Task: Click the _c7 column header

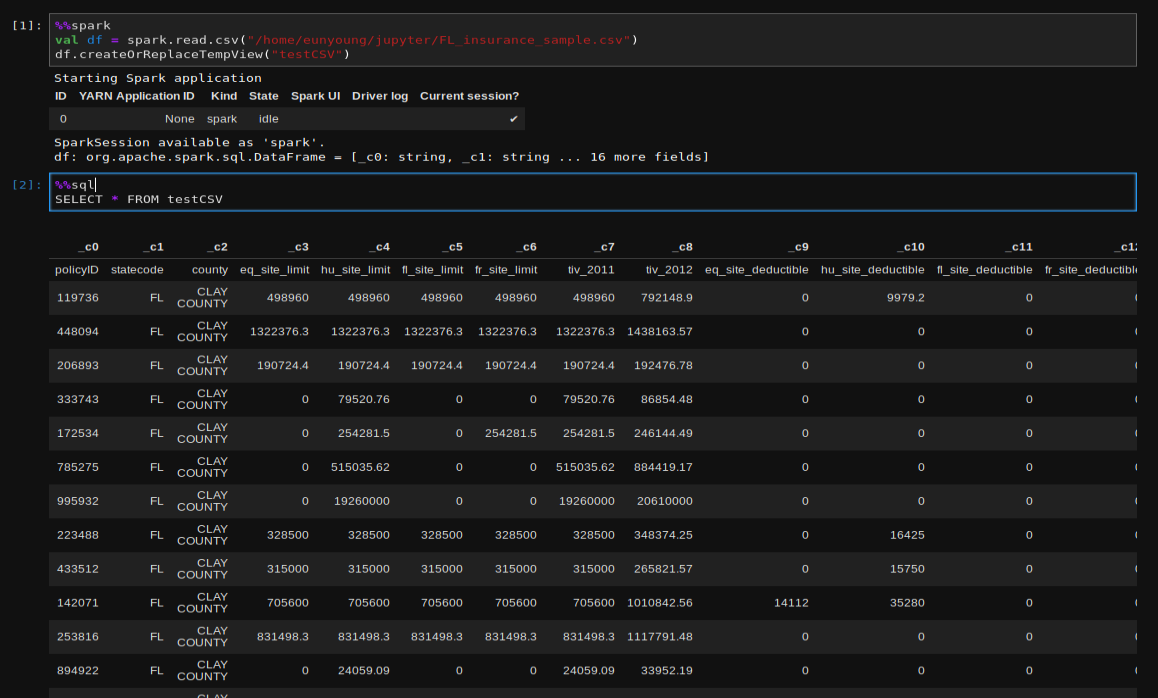Action: [604, 247]
